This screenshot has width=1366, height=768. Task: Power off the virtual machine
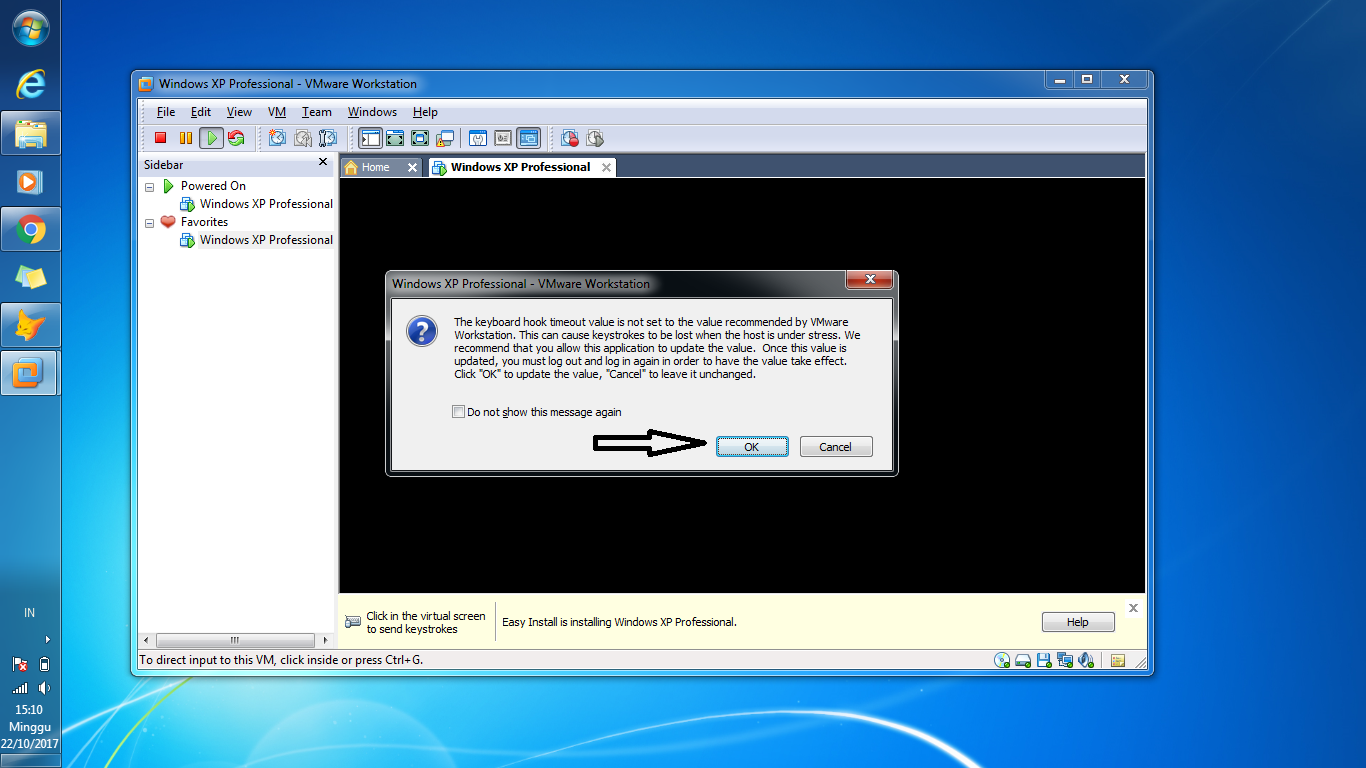pos(161,138)
